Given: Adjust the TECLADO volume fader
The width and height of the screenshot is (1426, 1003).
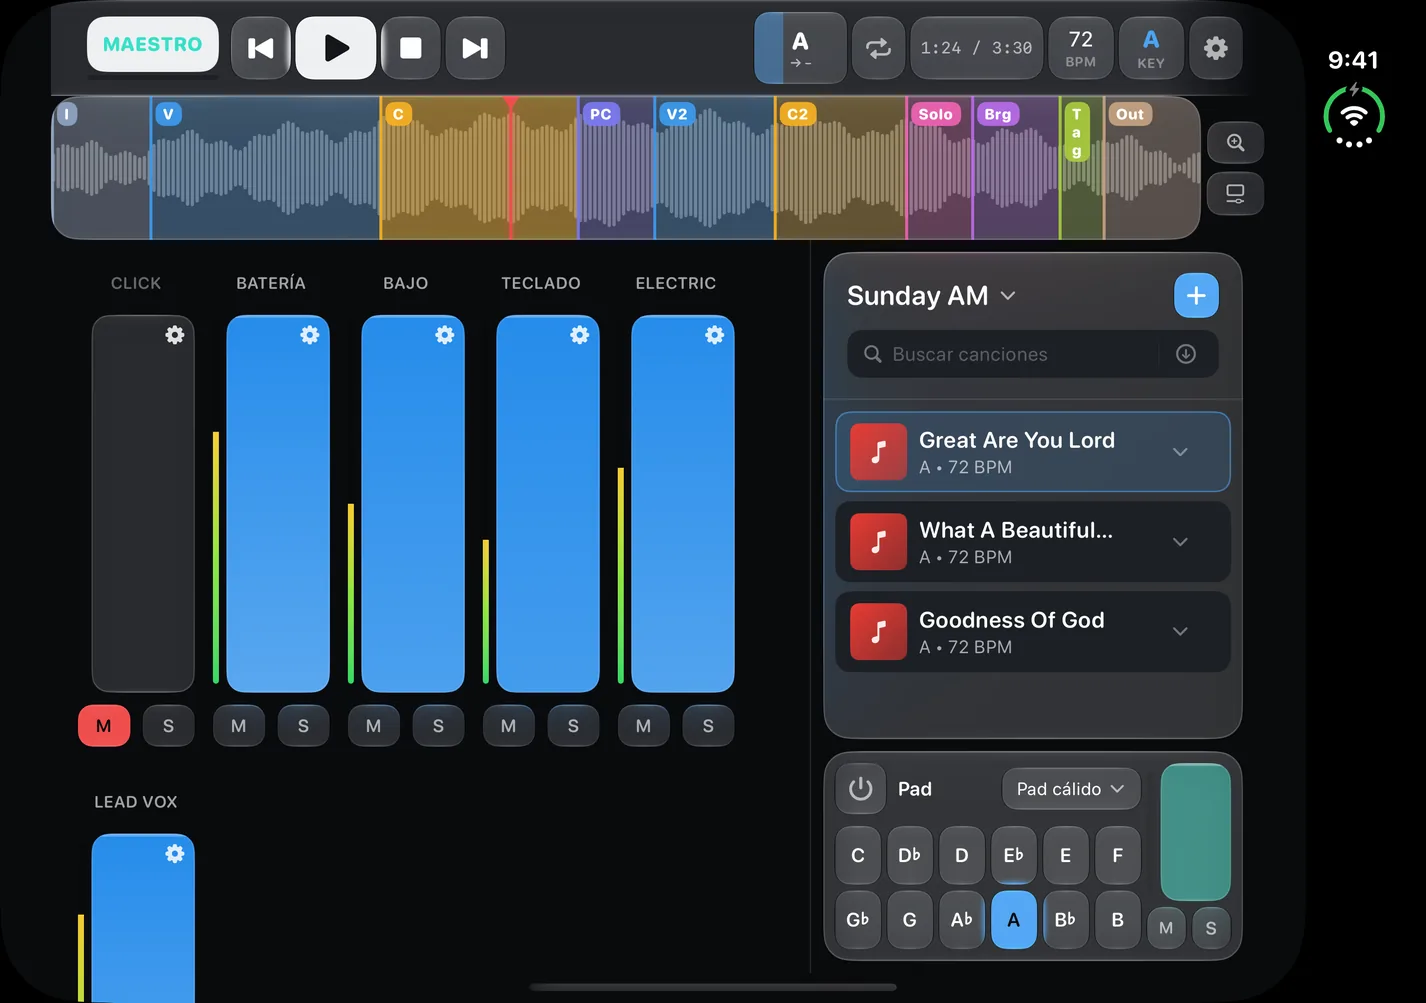Looking at the screenshot, I should pos(548,504).
